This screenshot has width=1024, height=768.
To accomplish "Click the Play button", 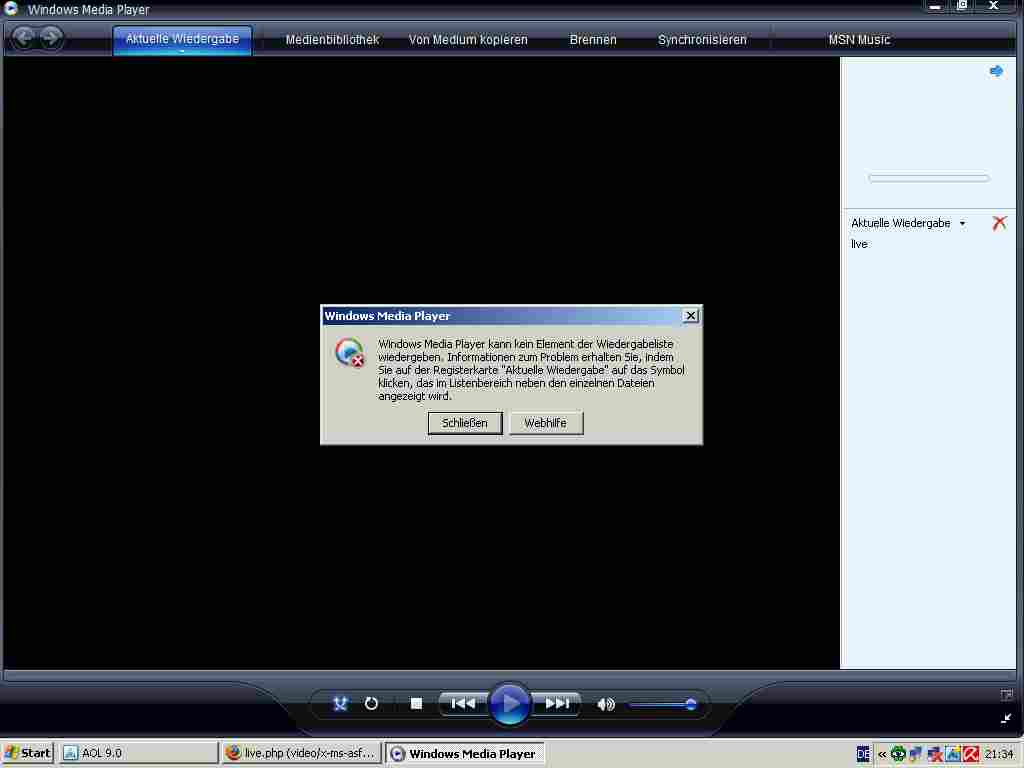I will click(509, 703).
